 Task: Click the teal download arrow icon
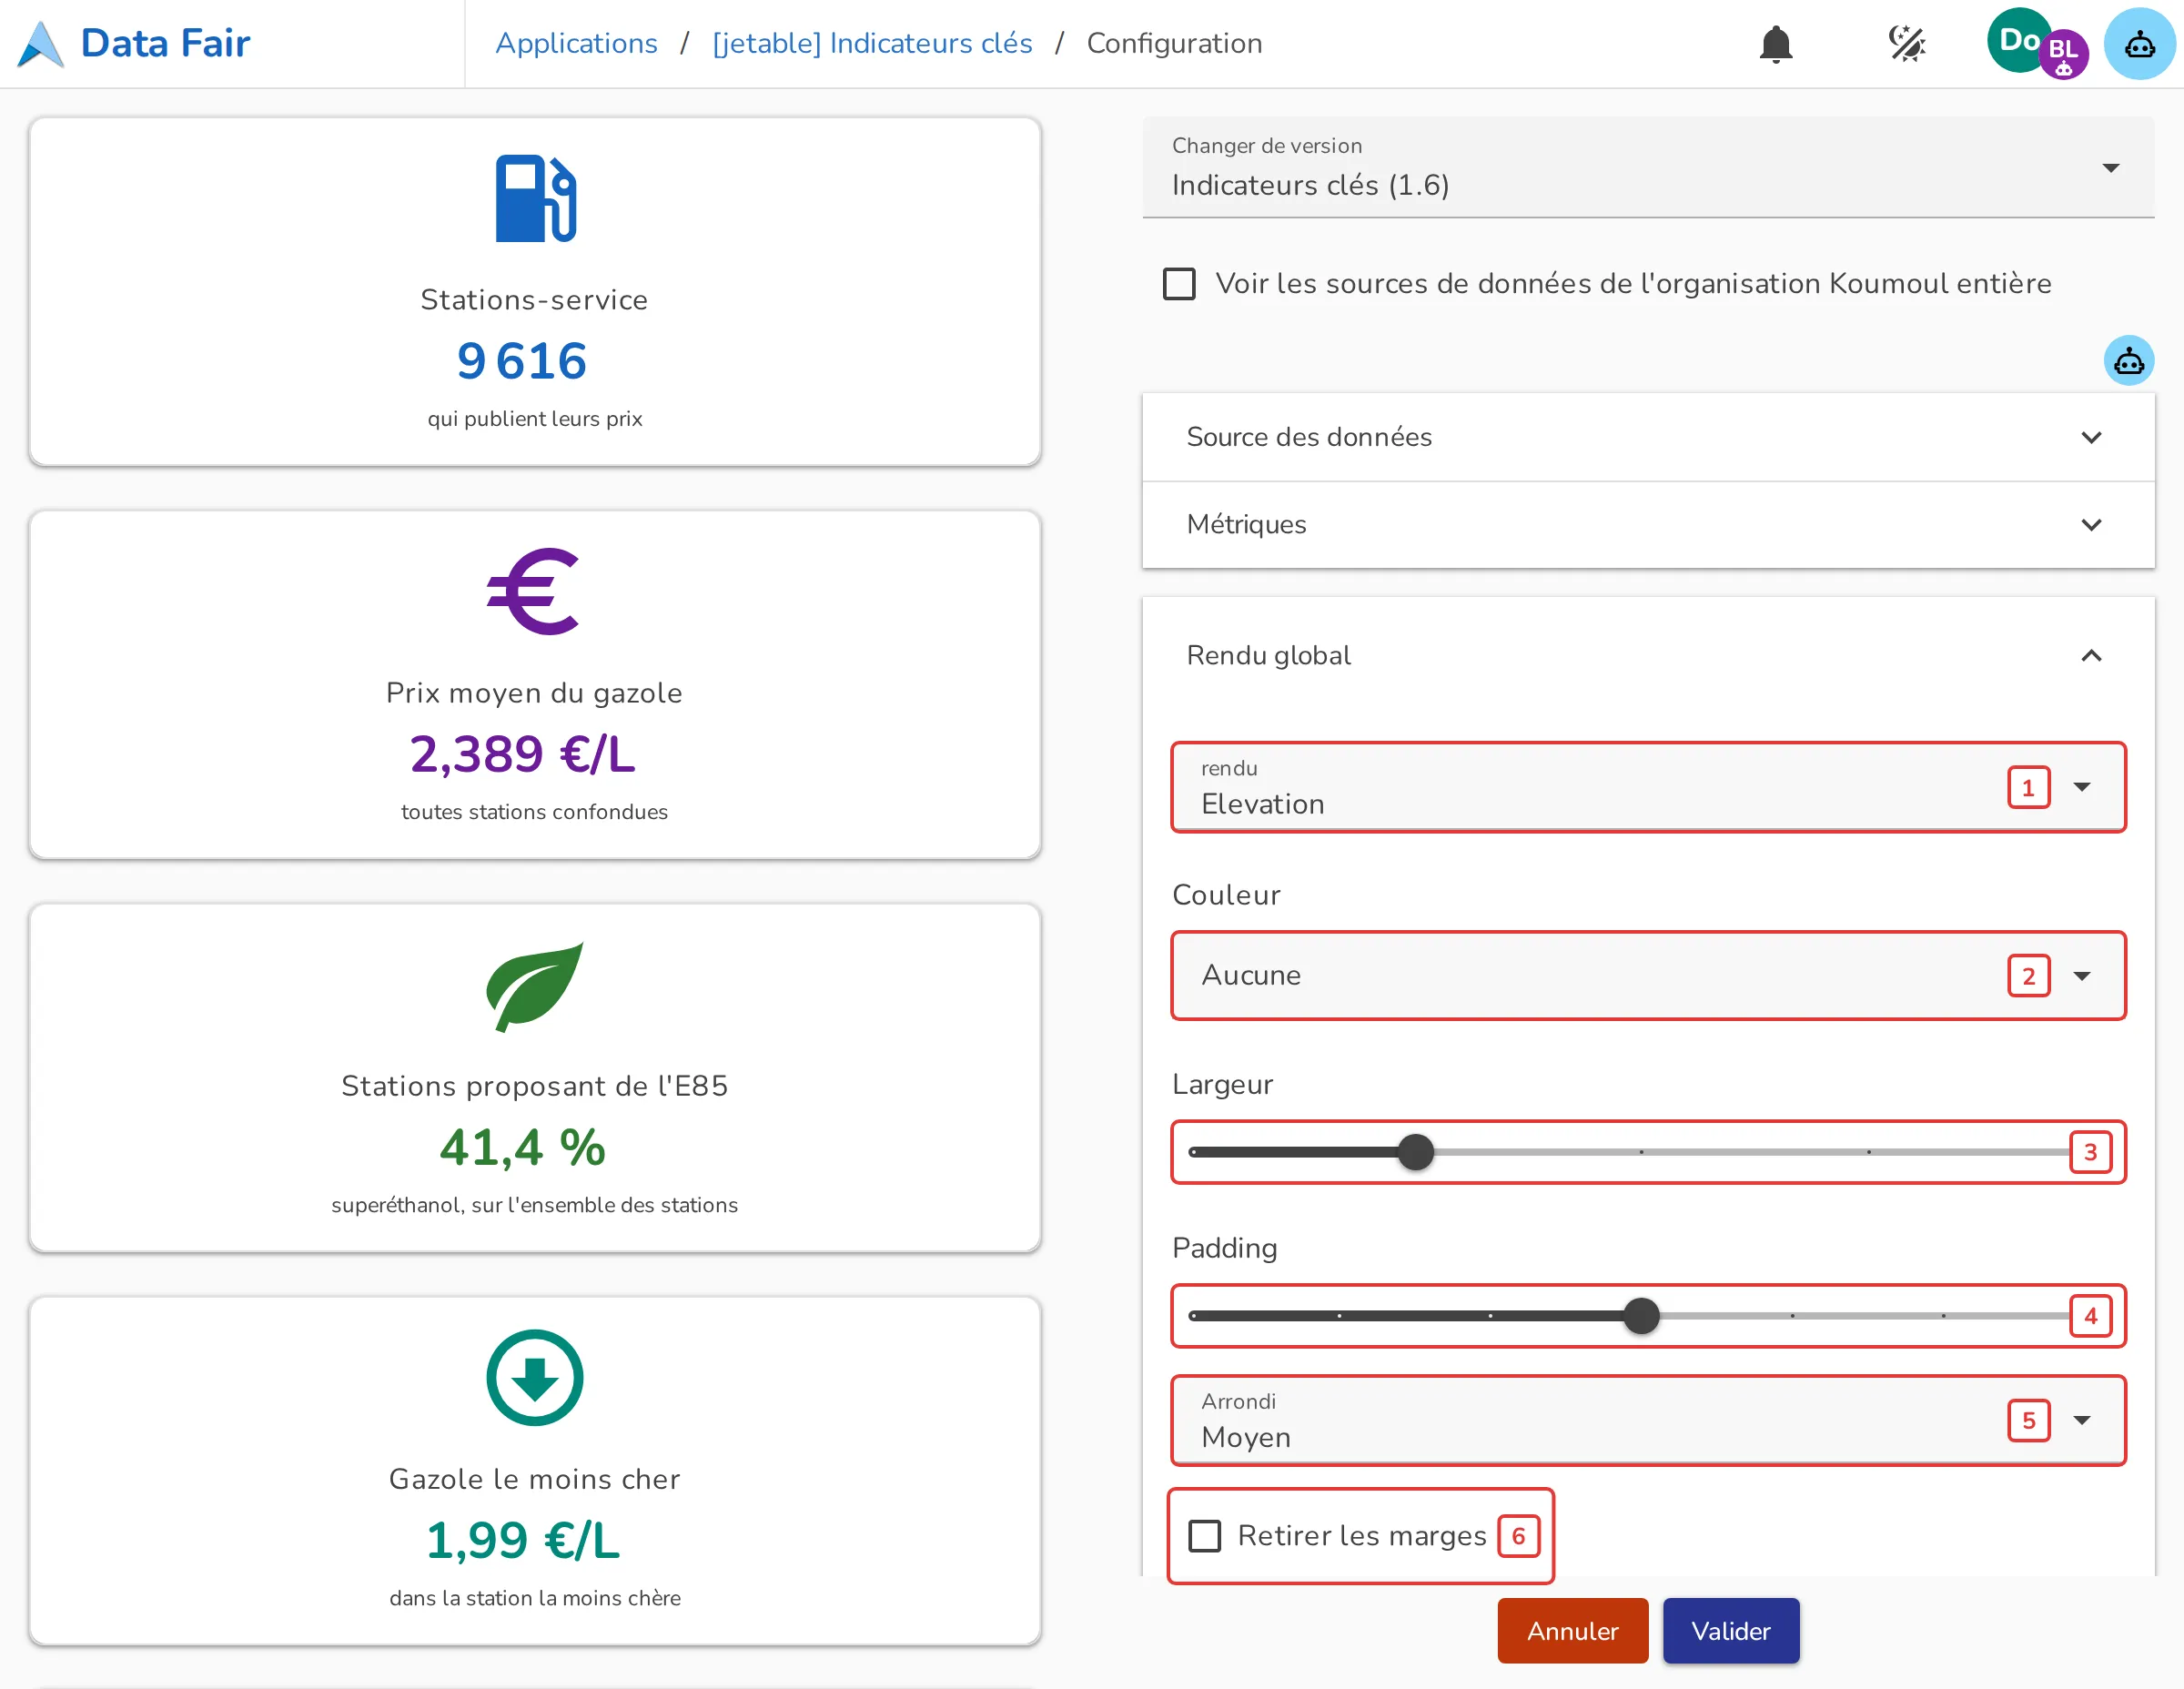click(534, 1377)
